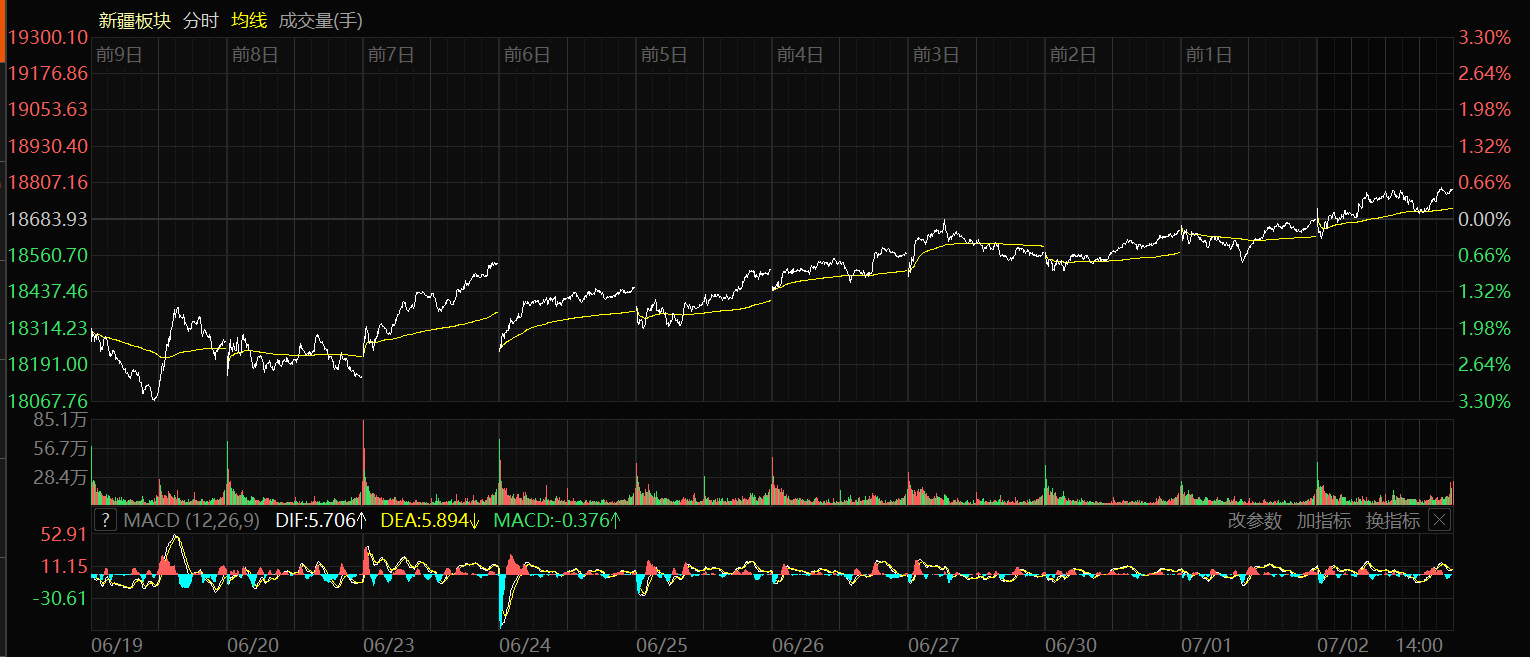Click the 前9日 day marker
Image resolution: width=1530 pixels, height=657 pixels.
click(119, 55)
